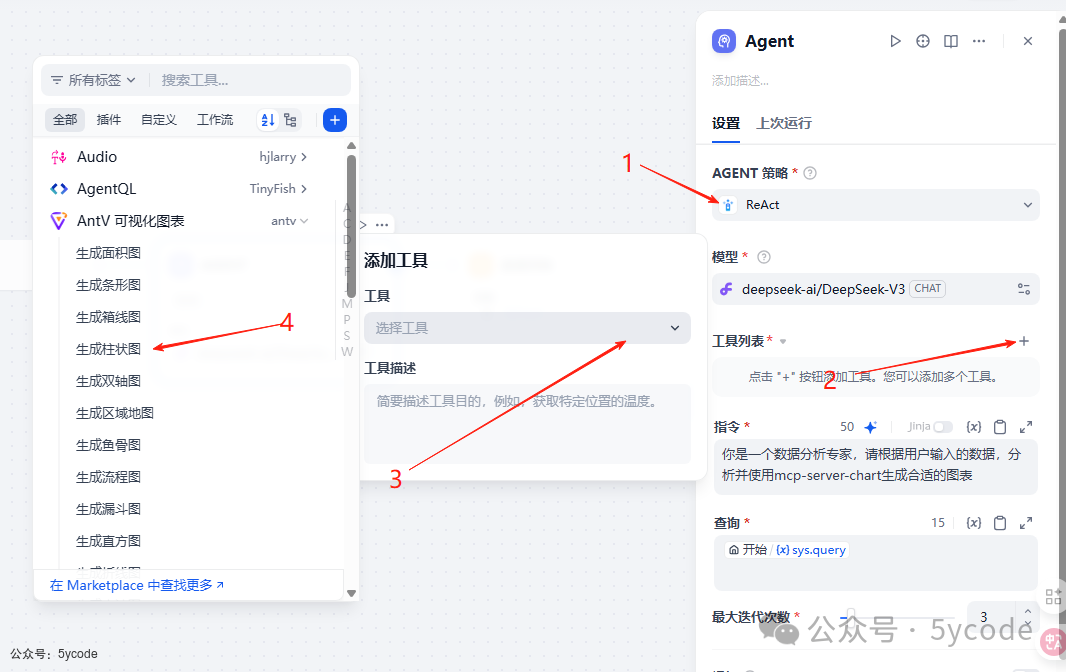Open the deepseek-ai/DeepSeek-V3 model selector
This screenshot has width=1066, height=672.
pos(876,289)
